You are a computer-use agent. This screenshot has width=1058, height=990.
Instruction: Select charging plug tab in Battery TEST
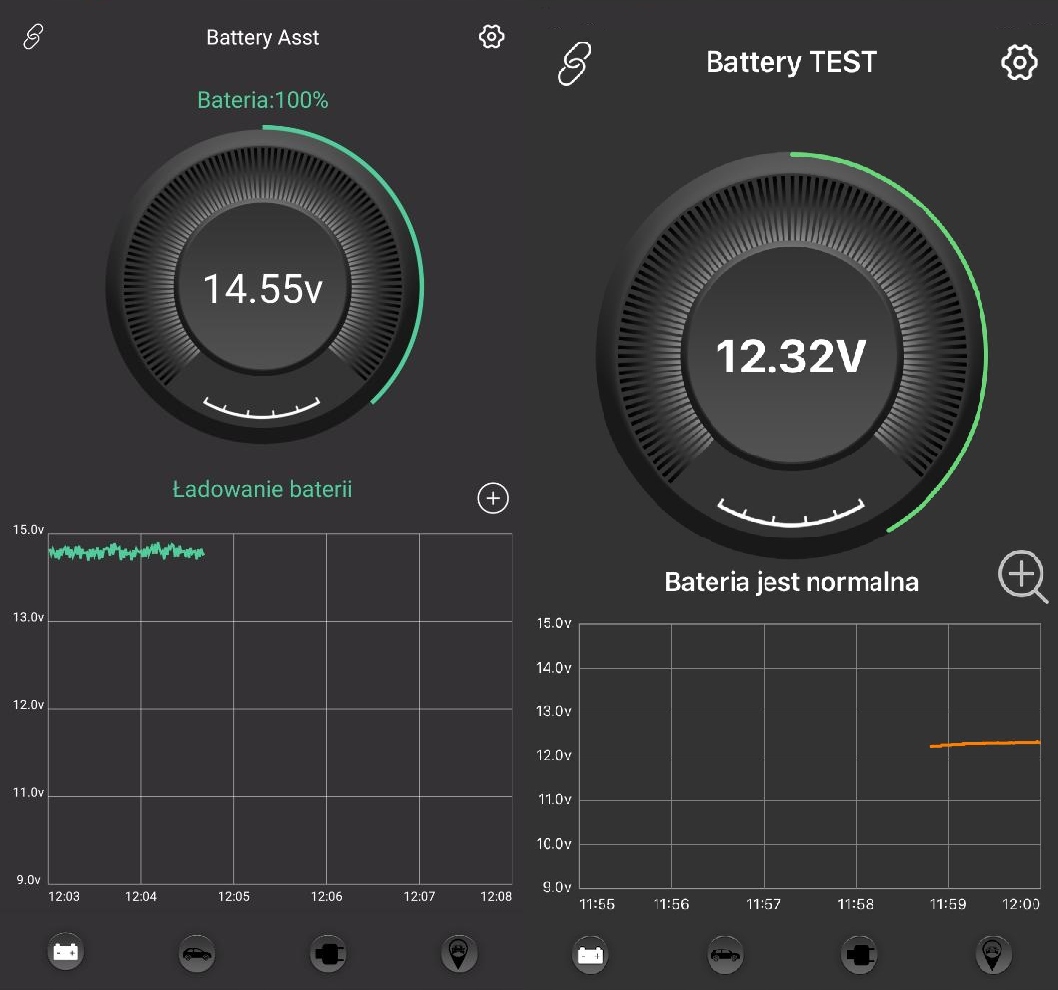pyautogui.click(x=859, y=955)
